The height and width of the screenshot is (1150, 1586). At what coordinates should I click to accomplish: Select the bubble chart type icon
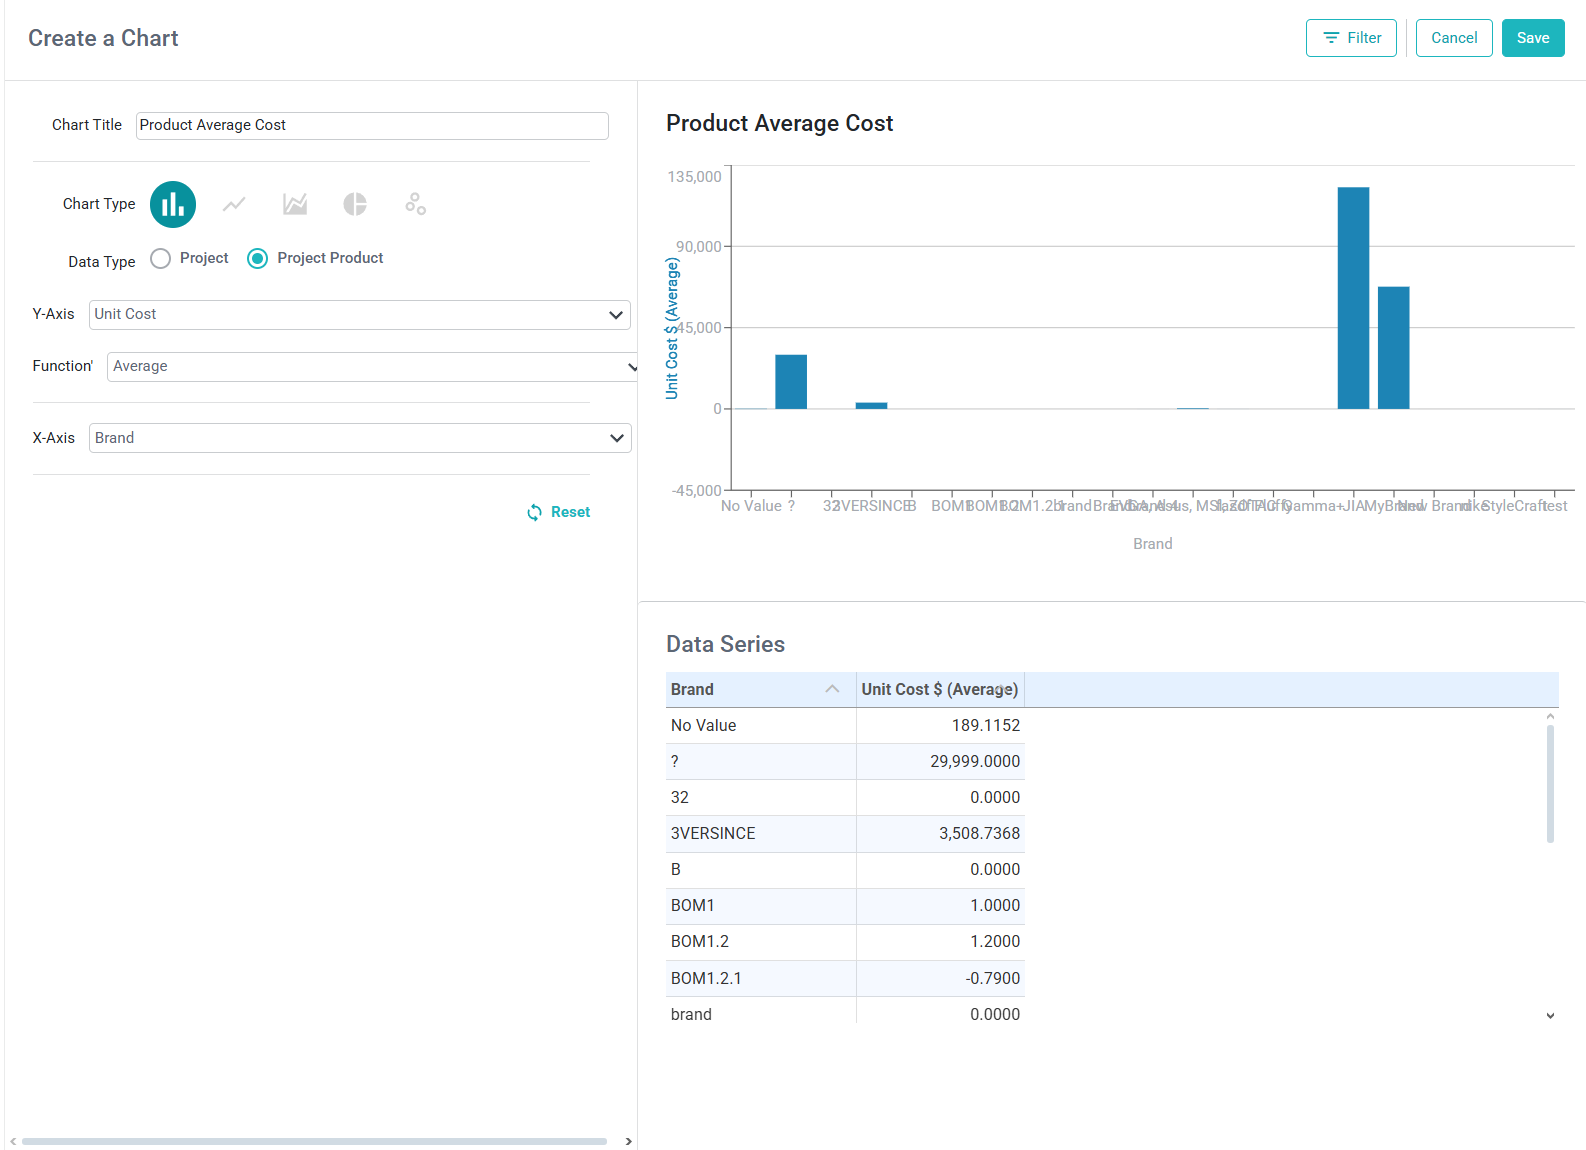point(415,204)
